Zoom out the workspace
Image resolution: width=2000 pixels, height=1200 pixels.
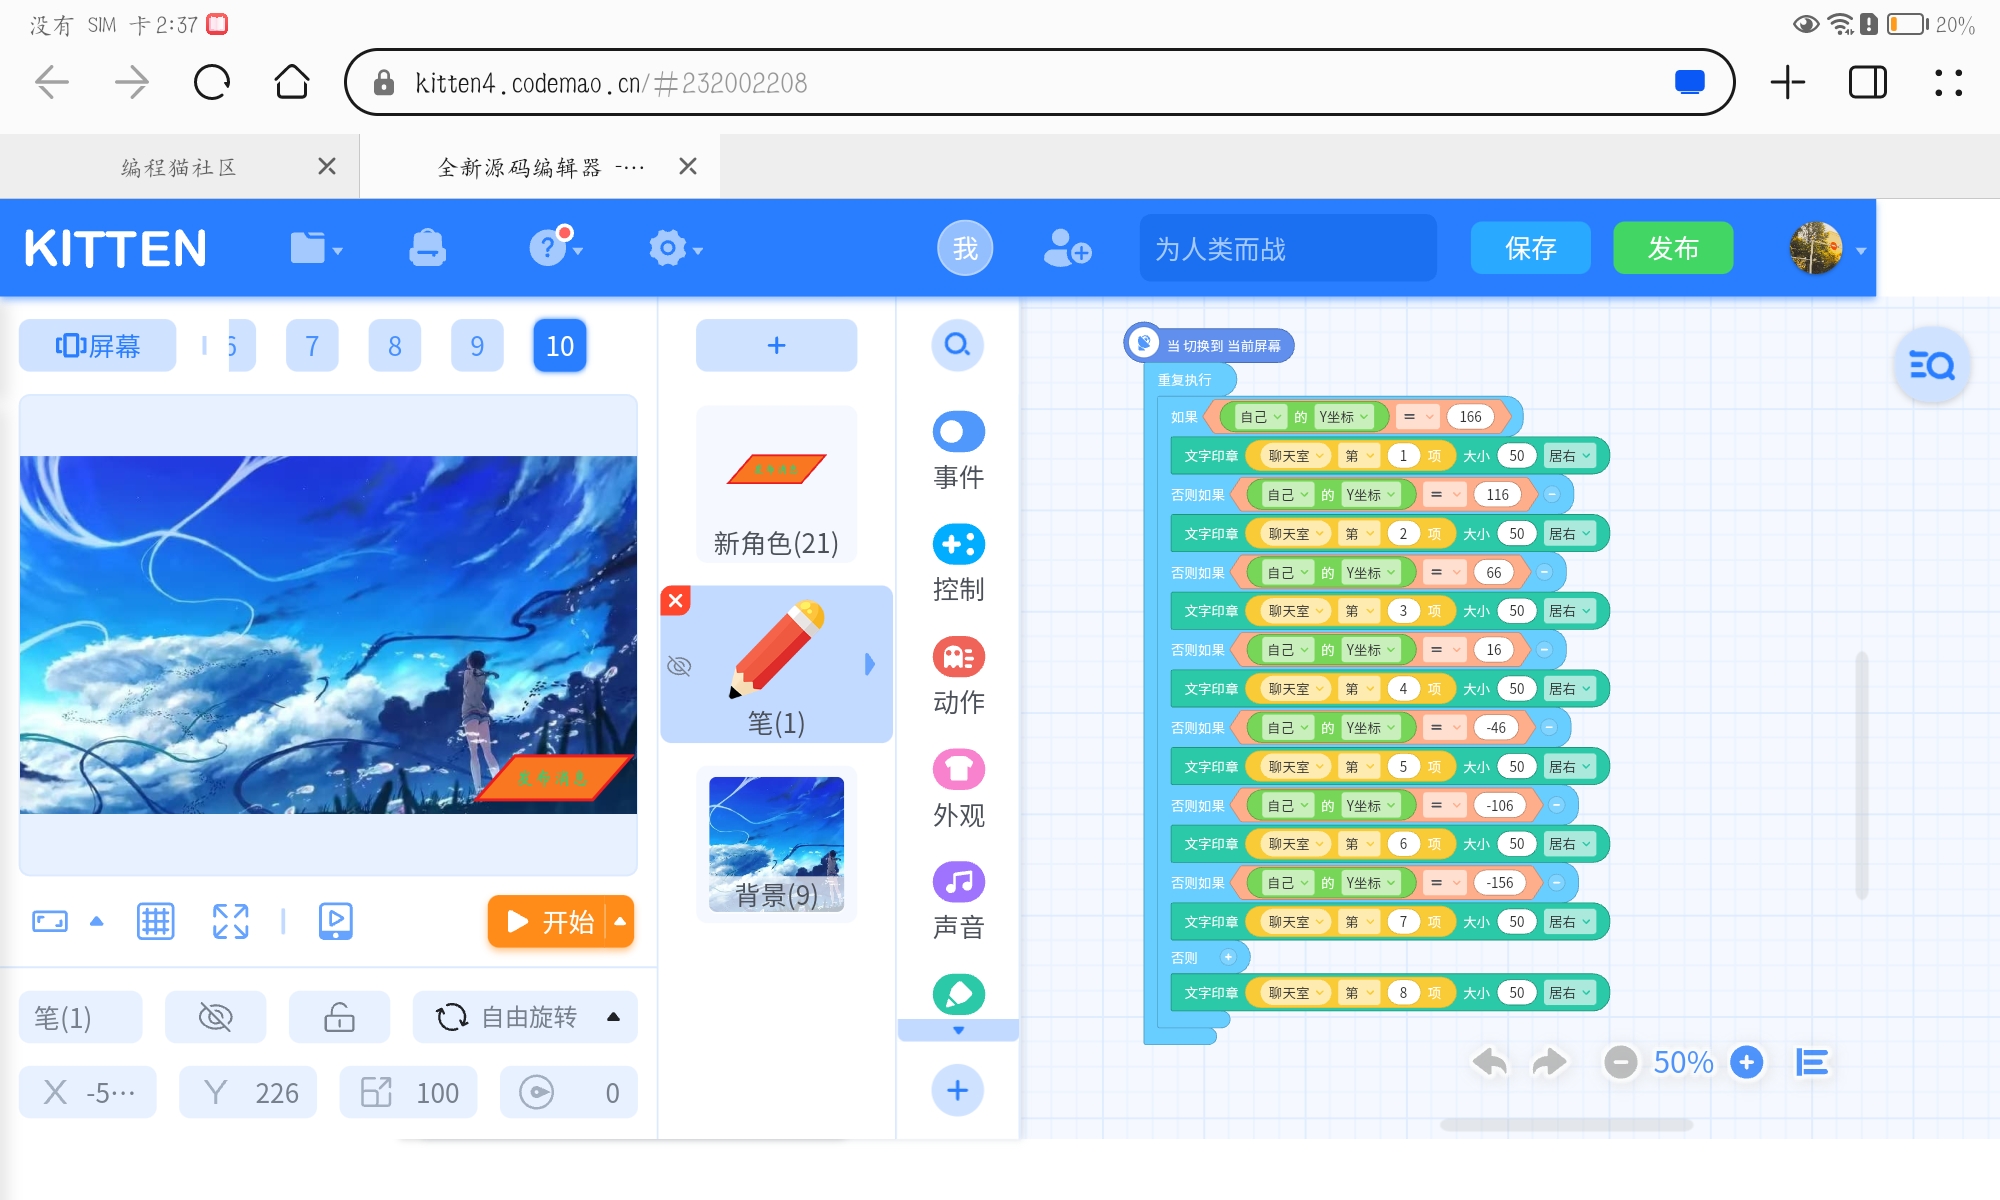pyautogui.click(x=1621, y=1062)
